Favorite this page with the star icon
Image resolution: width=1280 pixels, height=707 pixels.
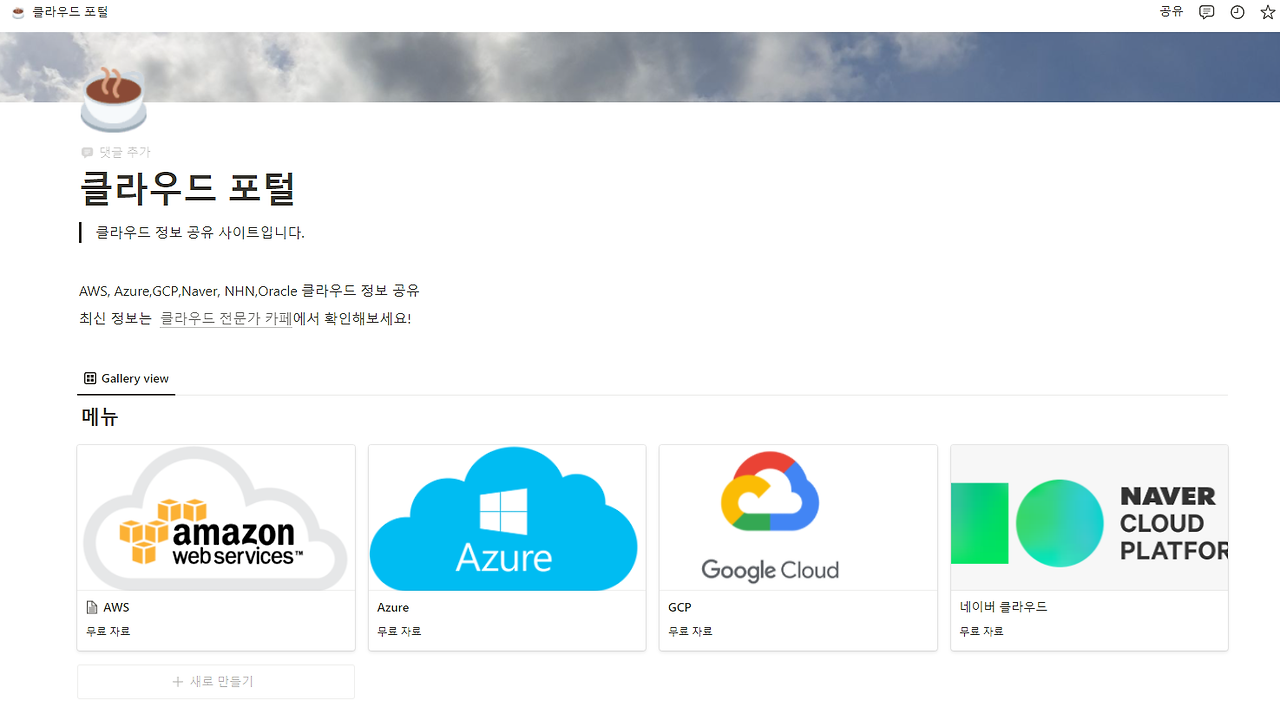pos(1268,12)
